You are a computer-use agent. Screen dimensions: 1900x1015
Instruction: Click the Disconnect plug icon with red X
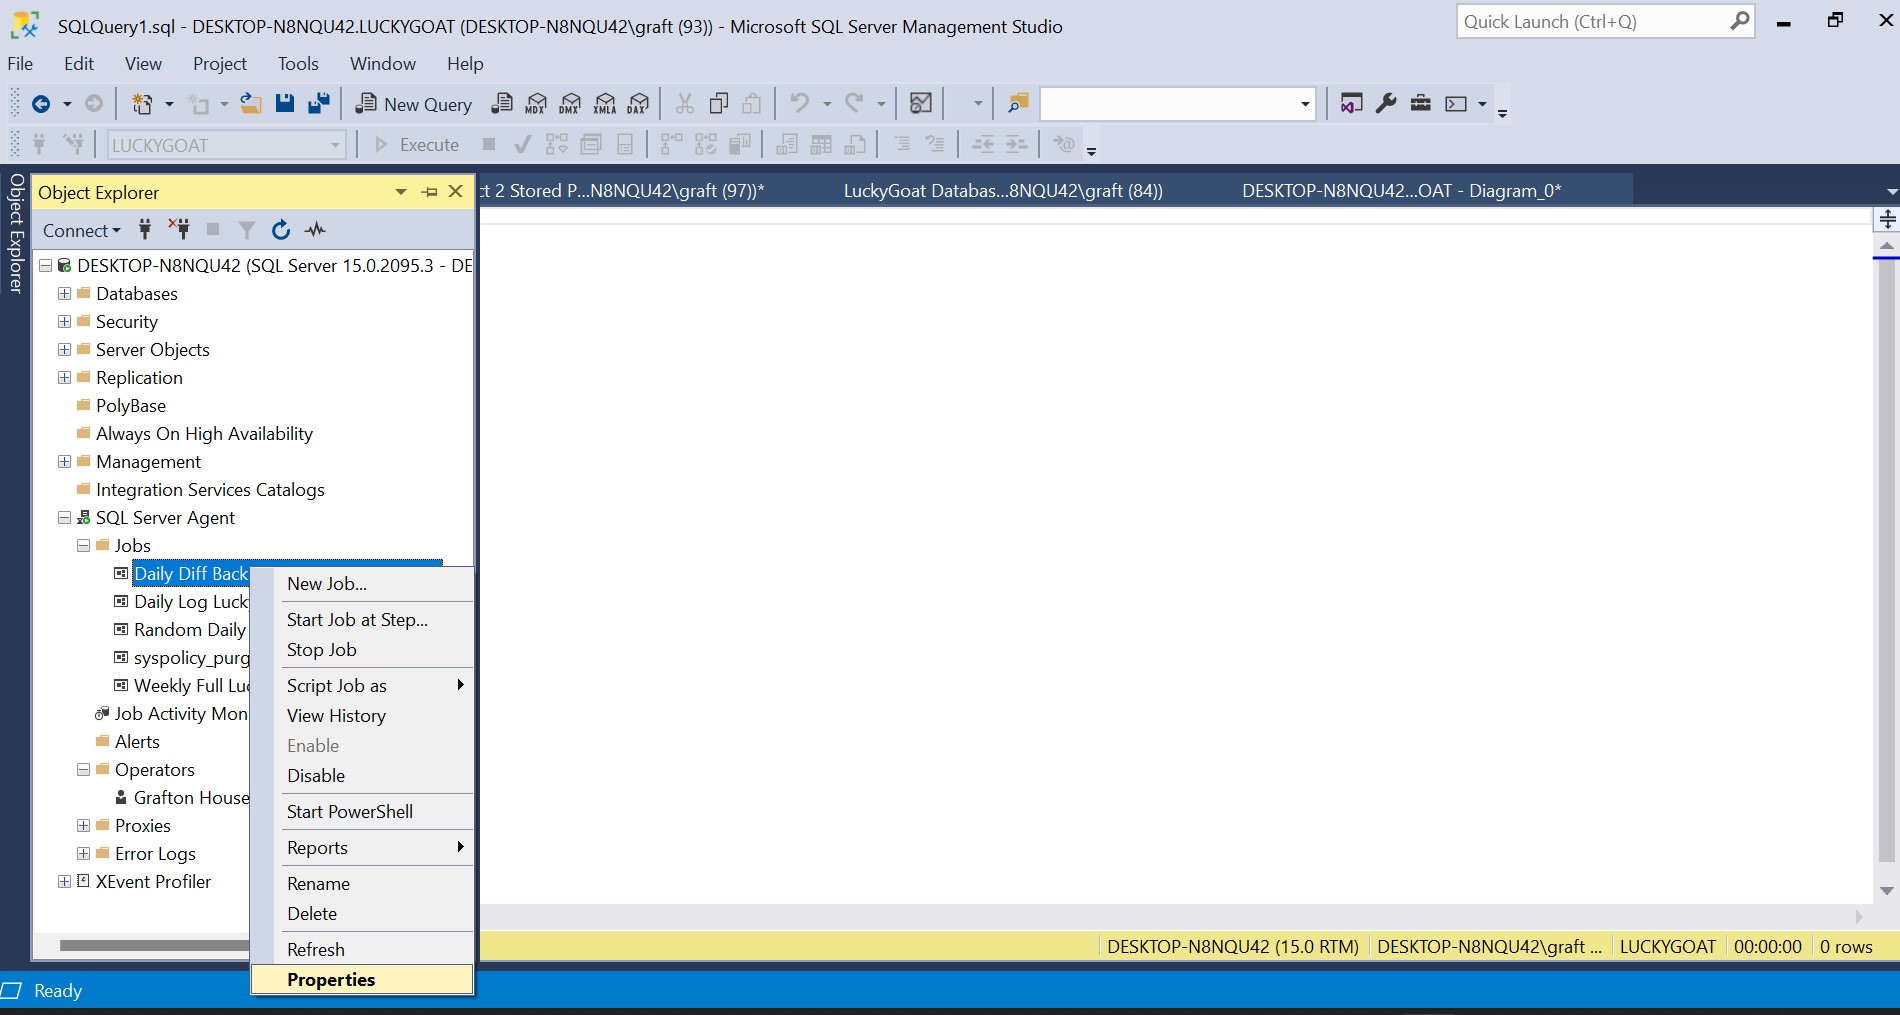tap(179, 230)
